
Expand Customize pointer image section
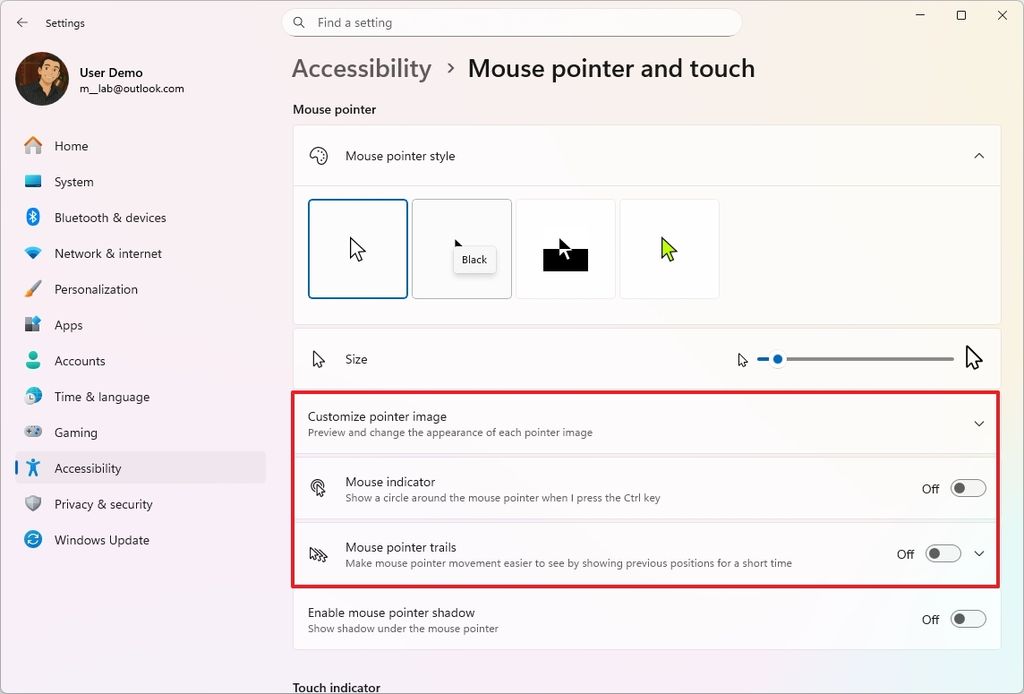tap(979, 423)
